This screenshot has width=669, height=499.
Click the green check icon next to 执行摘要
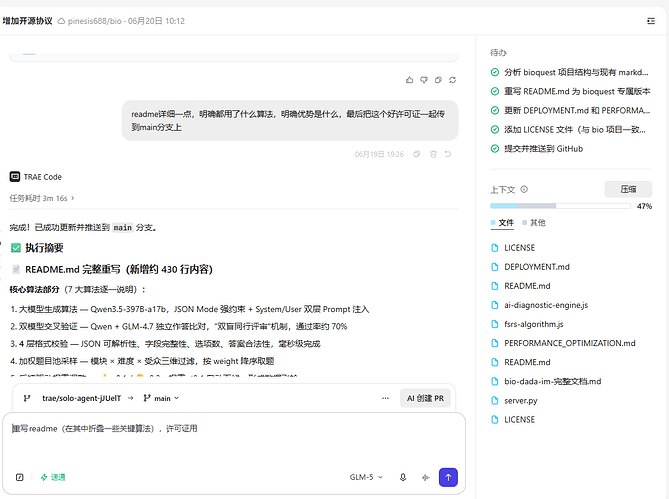16,248
